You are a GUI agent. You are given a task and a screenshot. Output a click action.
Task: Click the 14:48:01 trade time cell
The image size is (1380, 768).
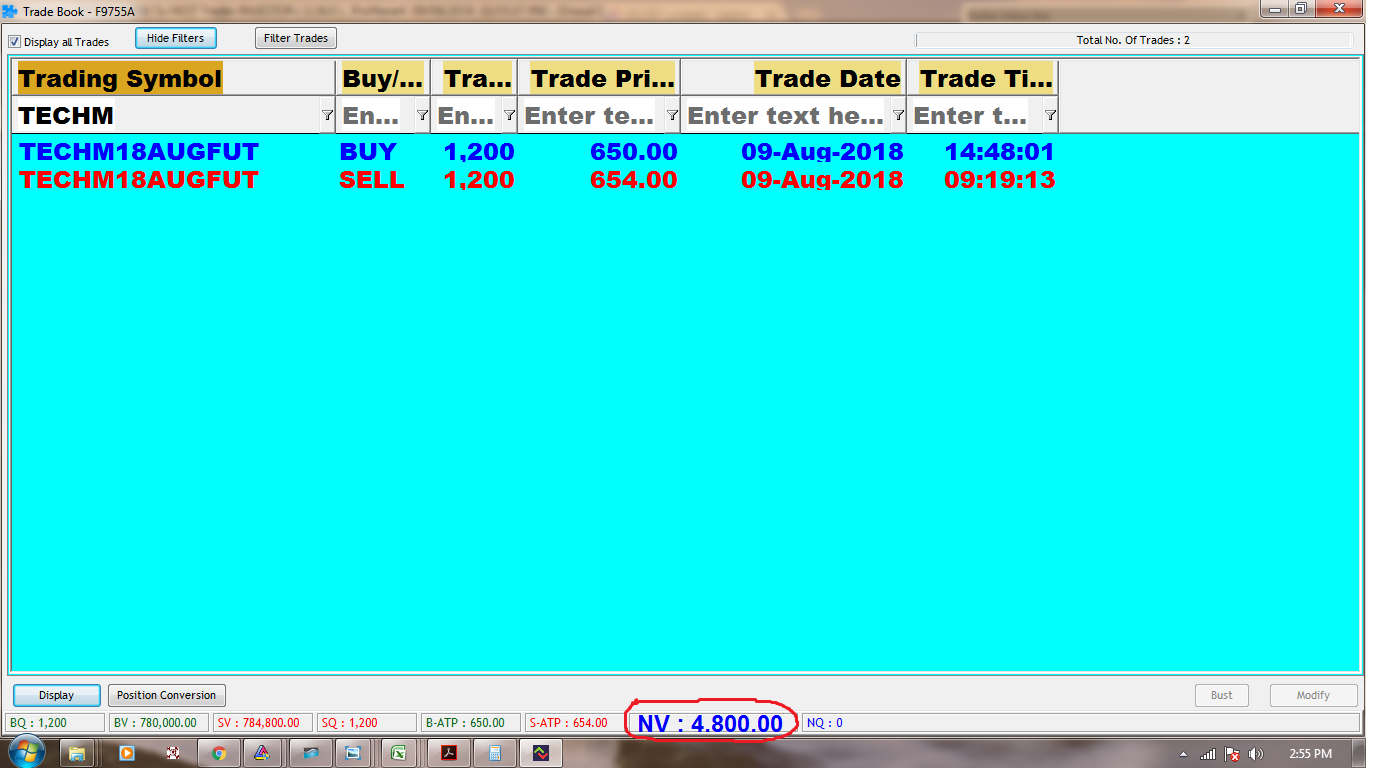tap(1000, 152)
